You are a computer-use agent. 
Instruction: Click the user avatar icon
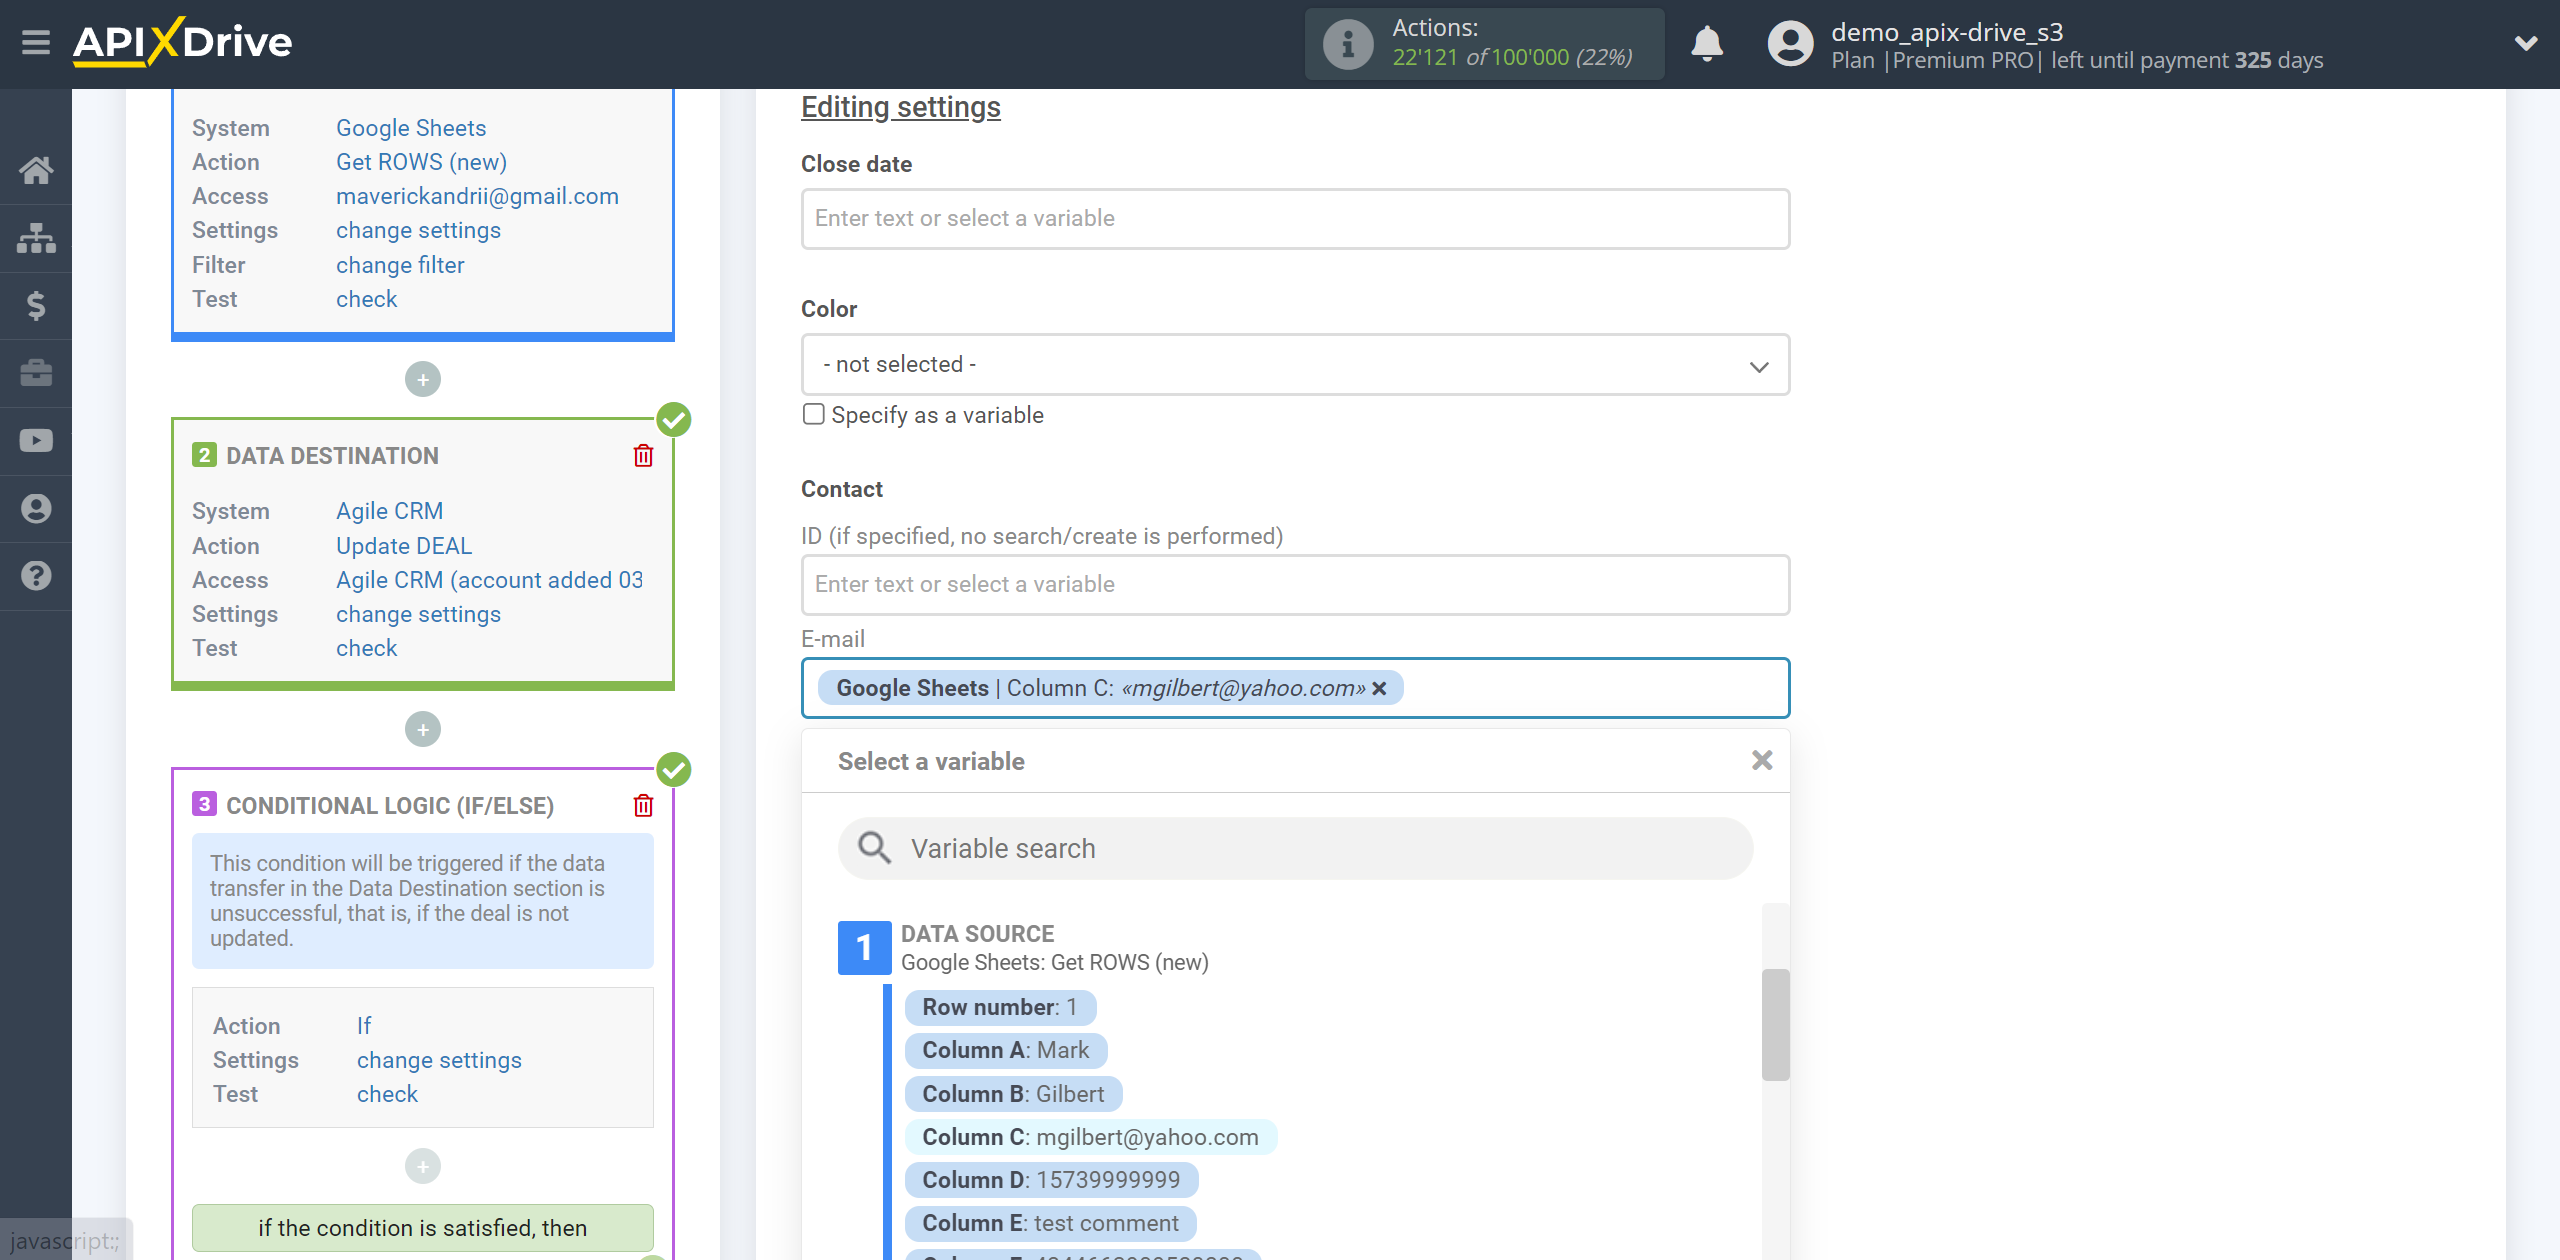coord(1790,44)
